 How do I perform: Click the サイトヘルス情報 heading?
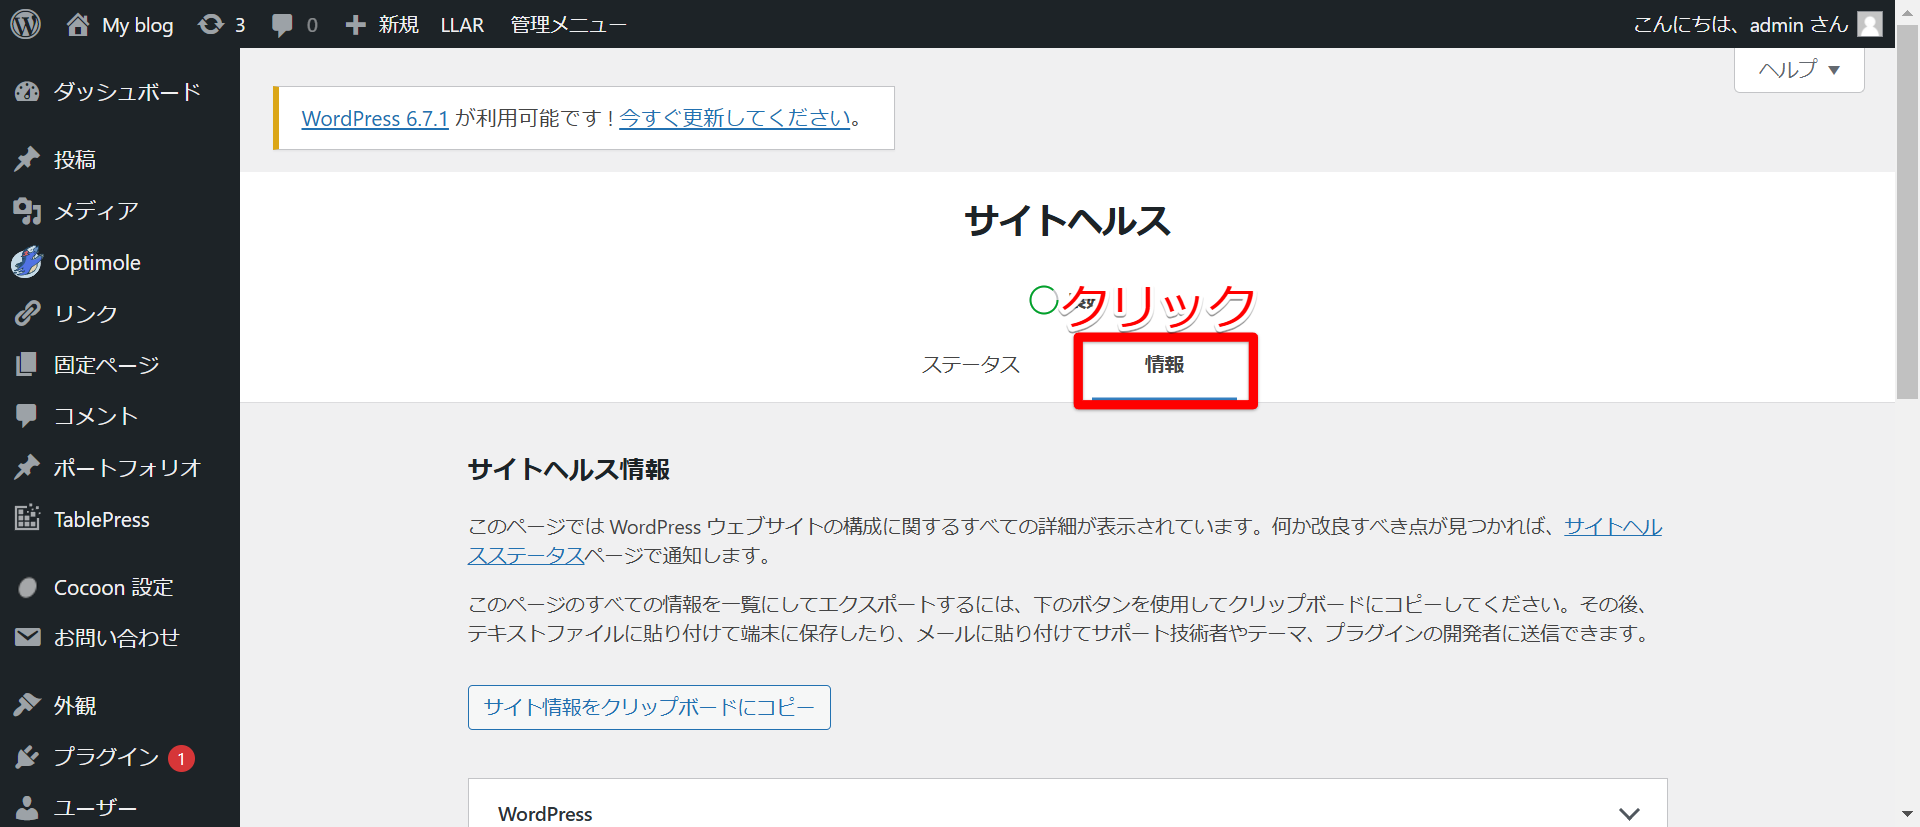tap(569, 469)
